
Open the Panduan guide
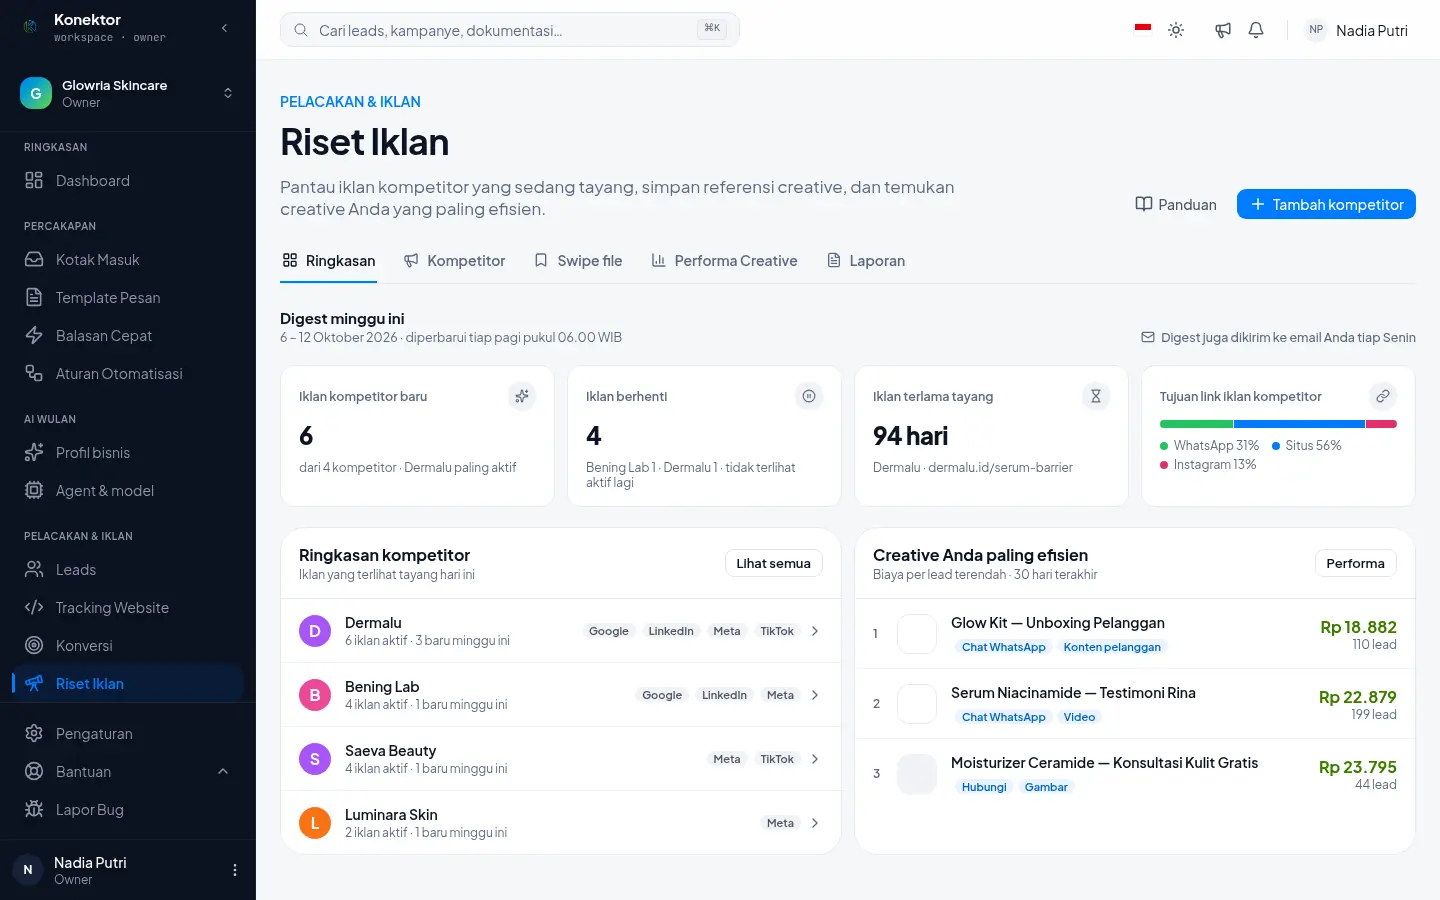1176,204
